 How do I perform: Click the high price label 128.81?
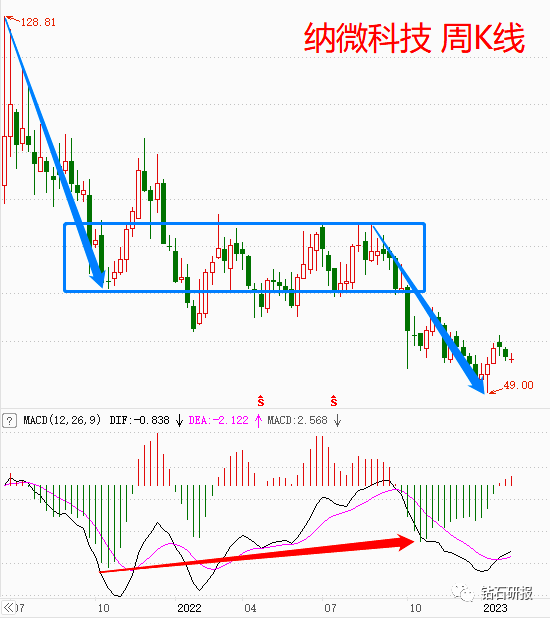(x=38, y=22)
